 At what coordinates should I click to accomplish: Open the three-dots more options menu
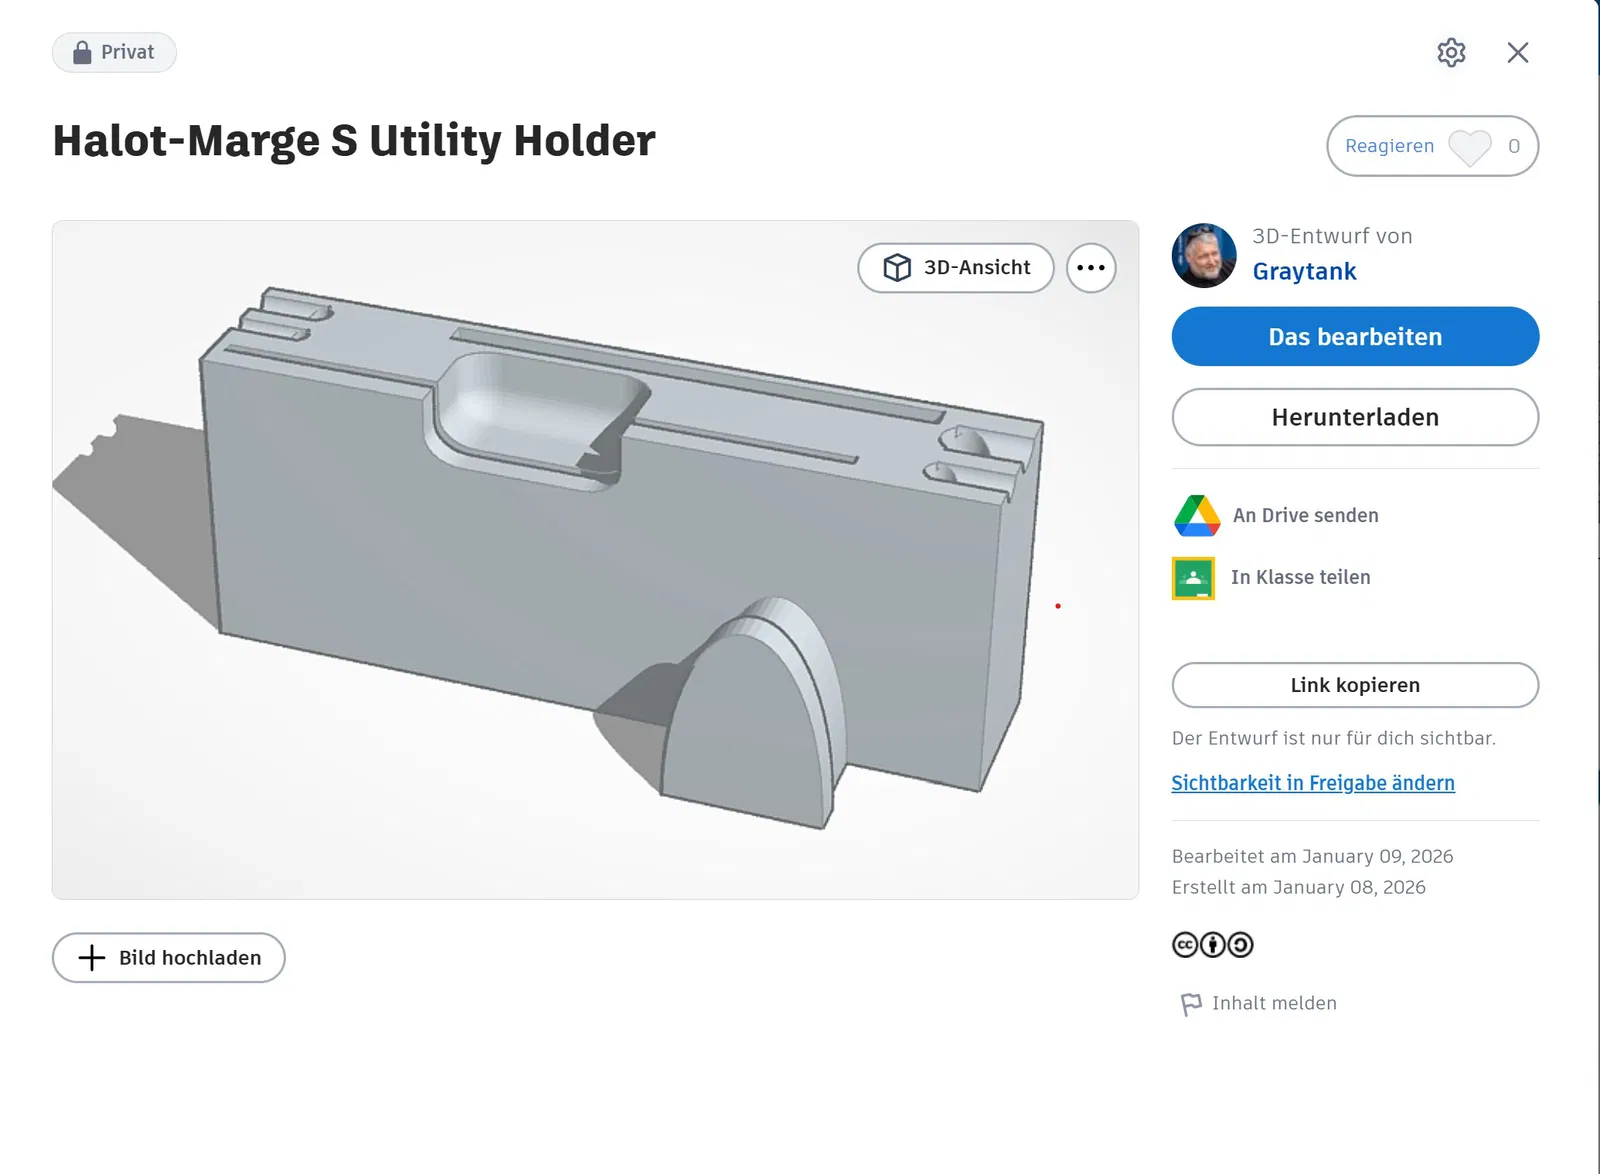(x=1091, y=268)
